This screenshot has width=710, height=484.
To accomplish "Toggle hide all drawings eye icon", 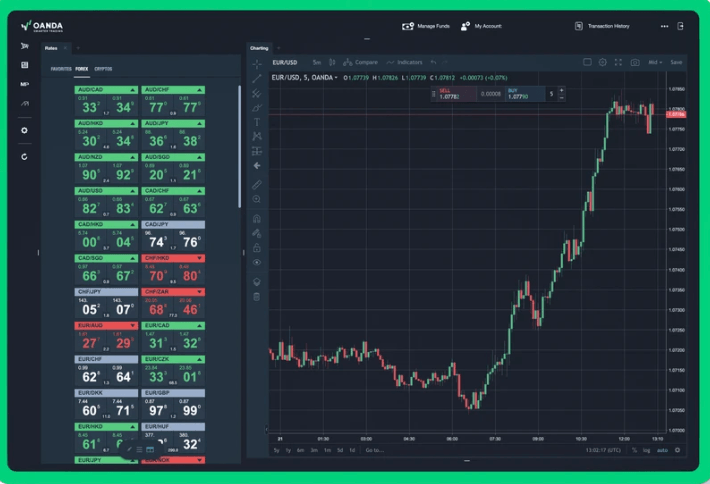I will point(257,262).
